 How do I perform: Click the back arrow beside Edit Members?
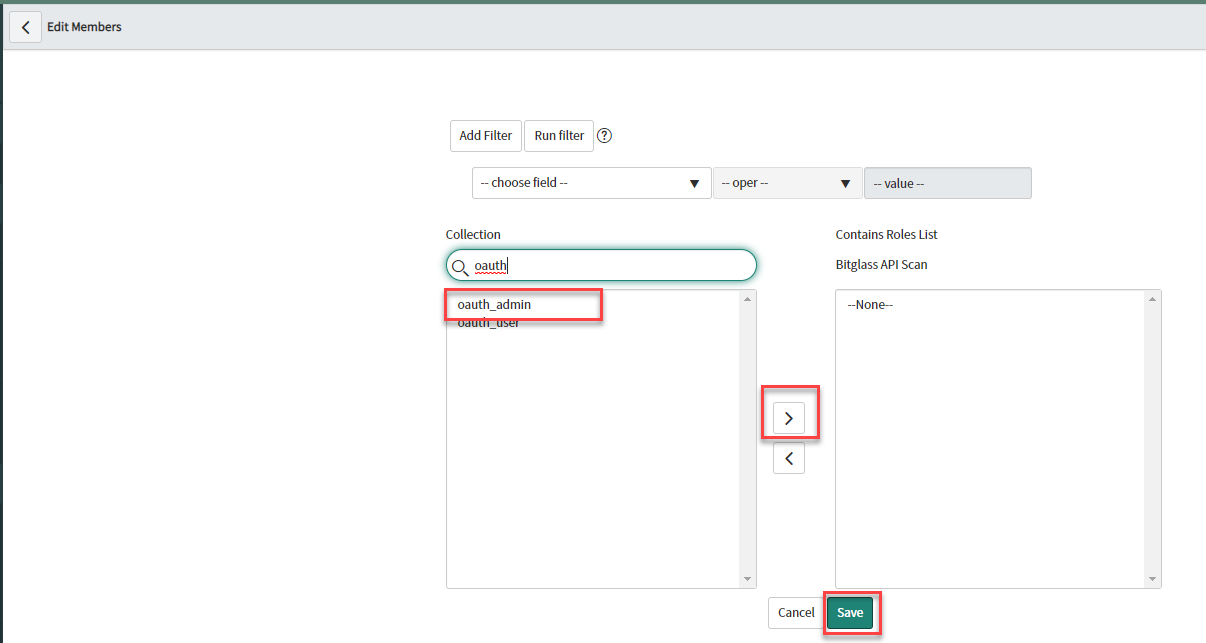tap(25, 27)
